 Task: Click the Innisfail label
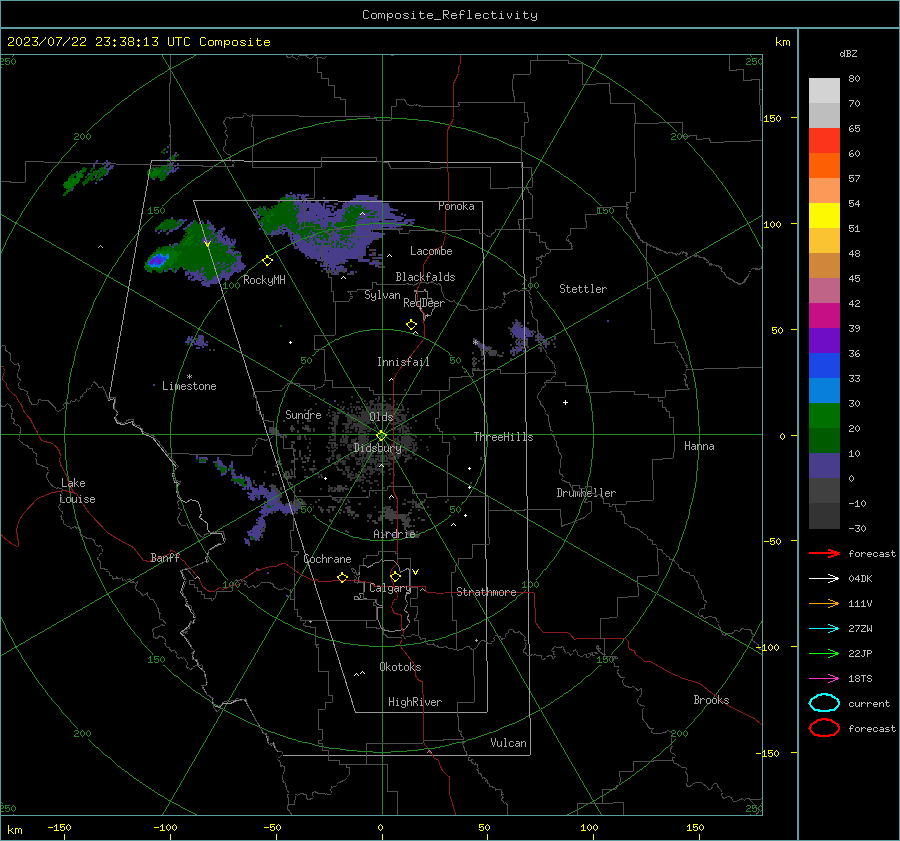(x=403, y=362)
